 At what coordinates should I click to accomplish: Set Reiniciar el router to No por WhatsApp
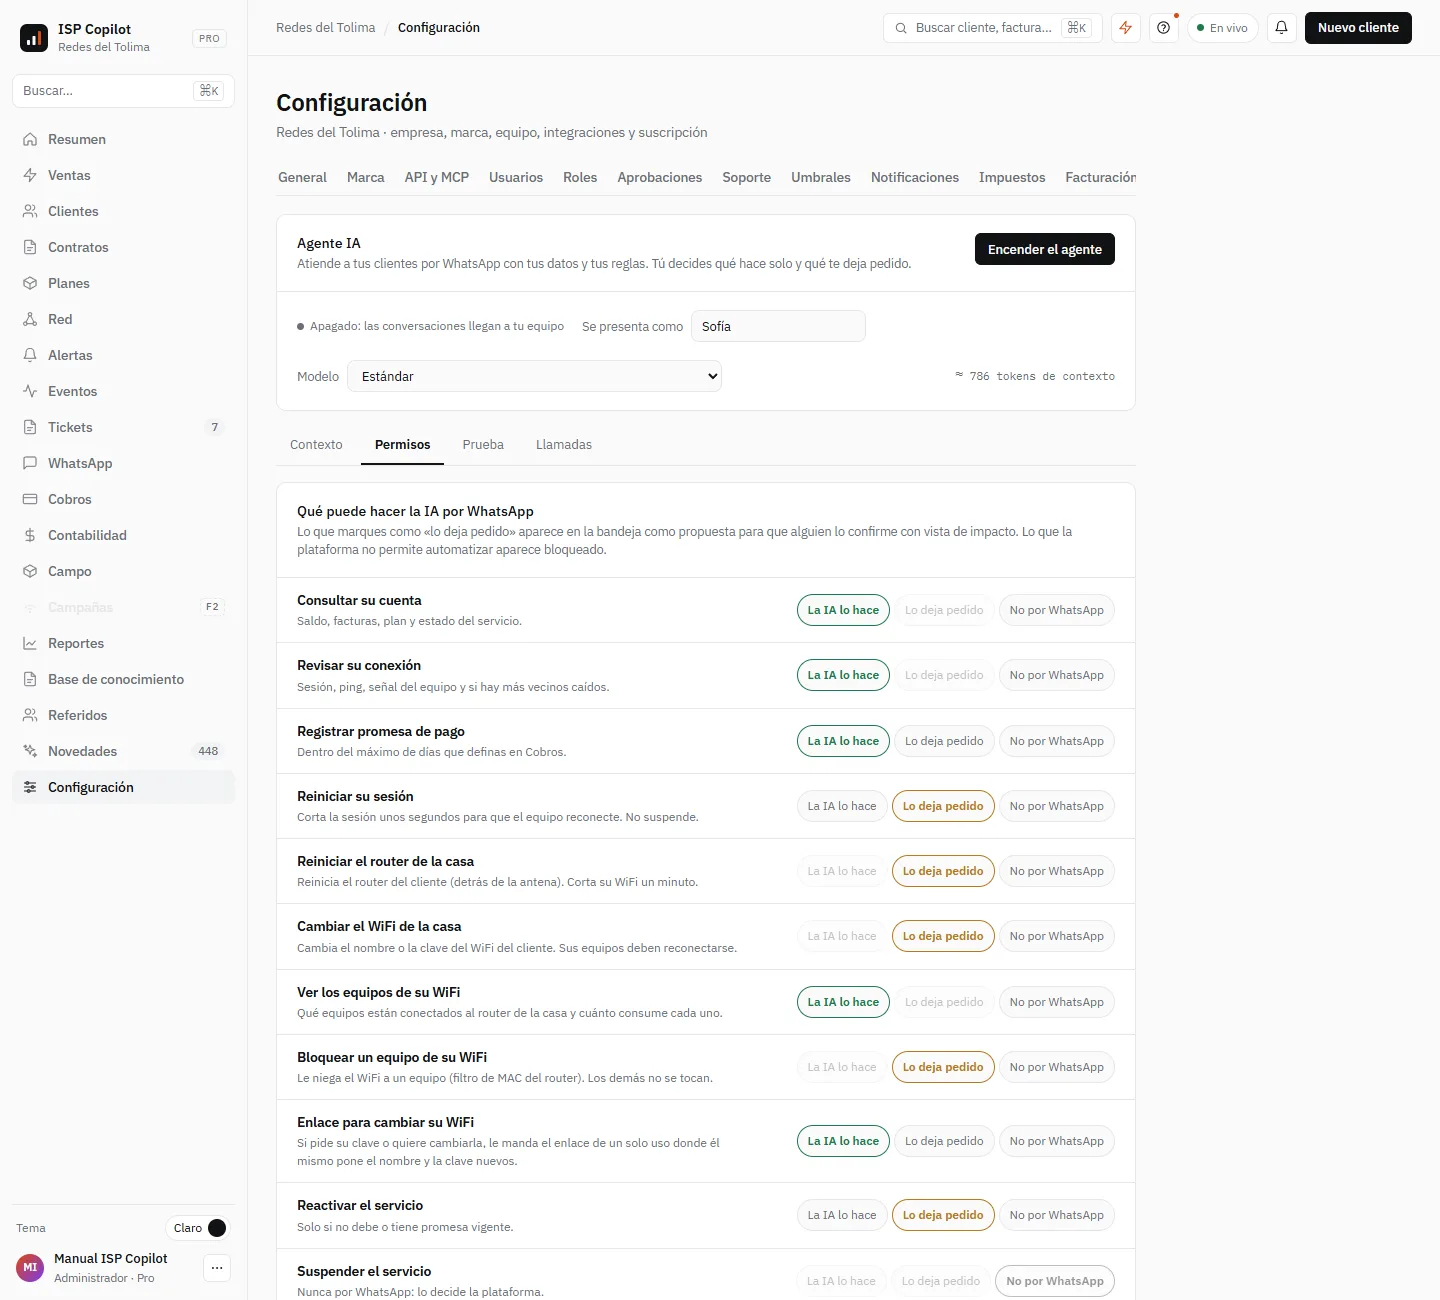coord(1056,871)
